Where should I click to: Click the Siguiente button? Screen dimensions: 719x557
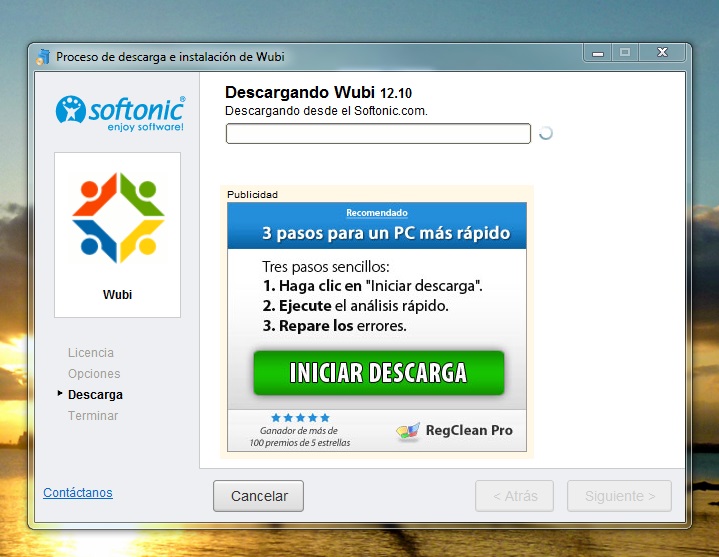[619, 496]
